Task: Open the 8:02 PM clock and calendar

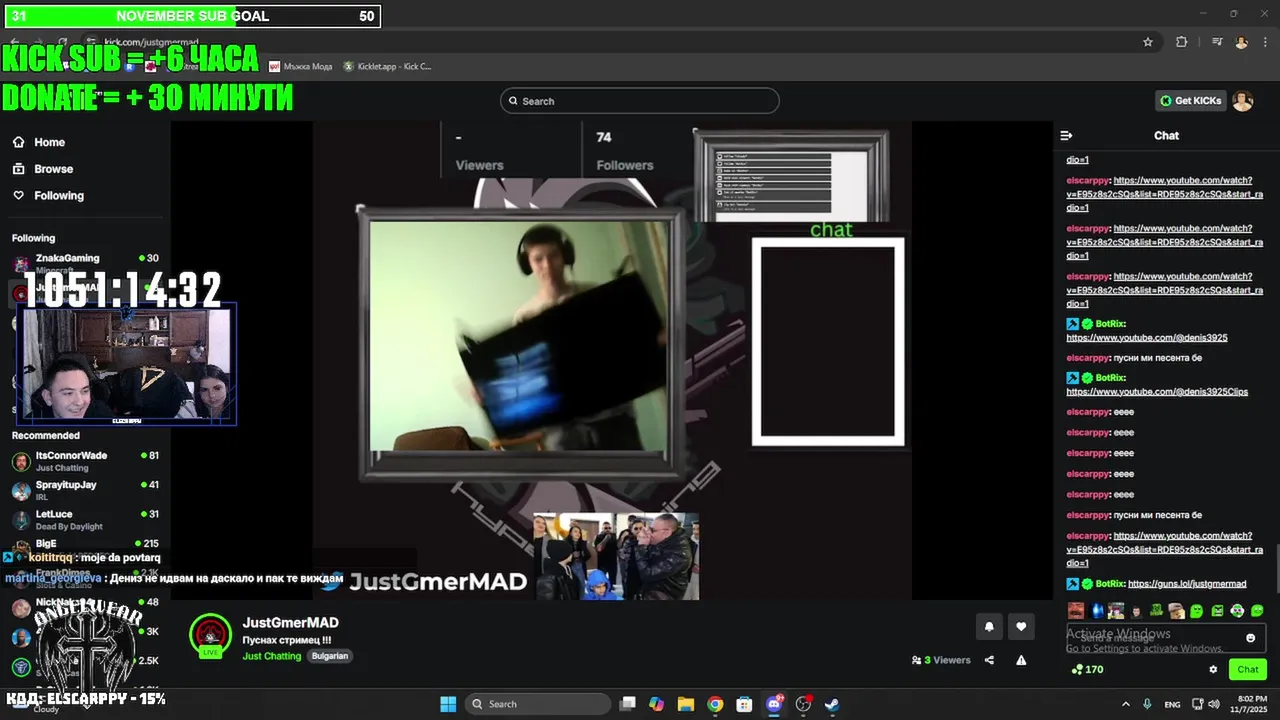Action: pos(1251,704)
